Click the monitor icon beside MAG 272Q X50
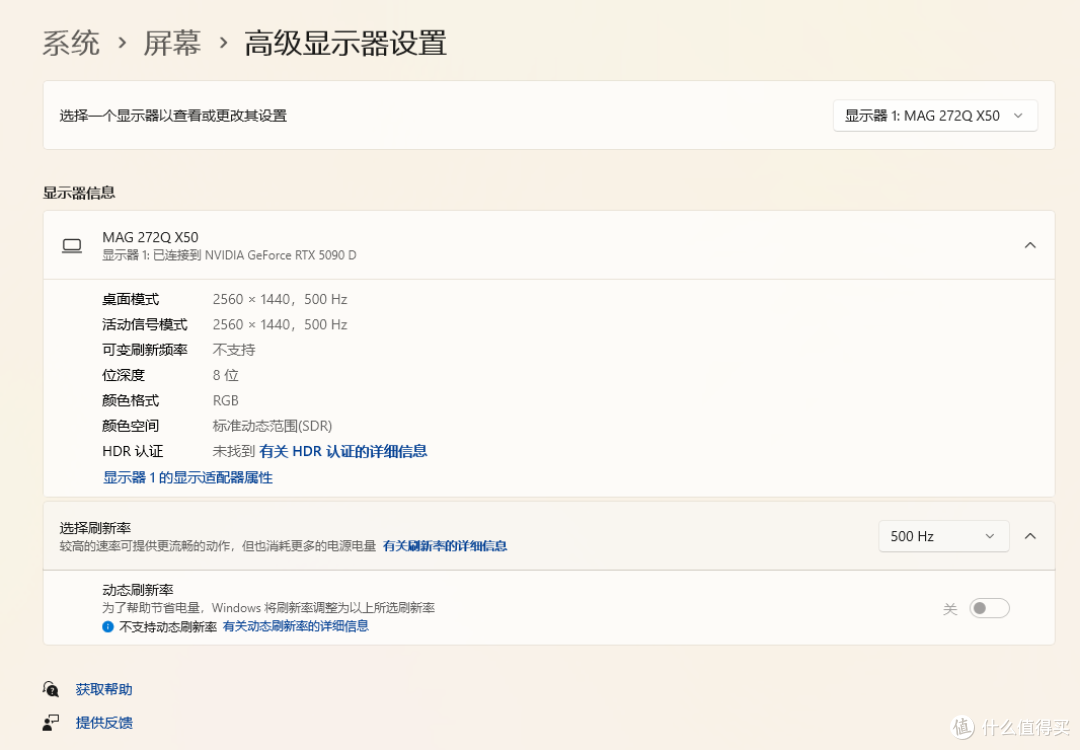The width and height of the screenshot is (1080, 750). click(x=72, y=246)
